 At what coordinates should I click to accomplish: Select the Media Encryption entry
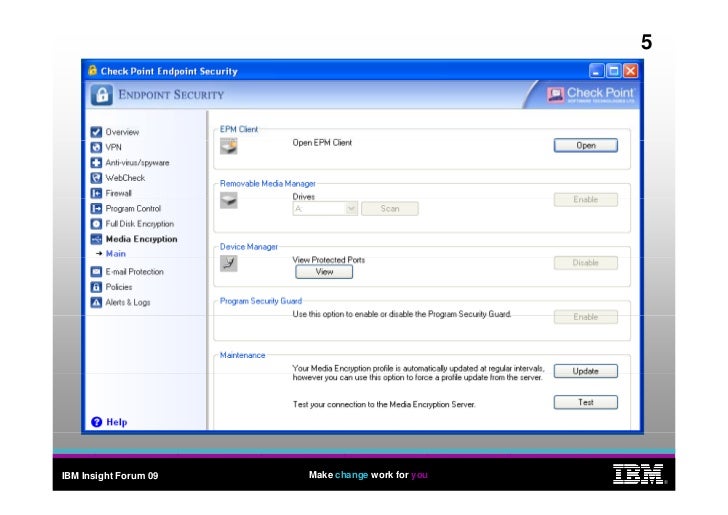[141, 240]
